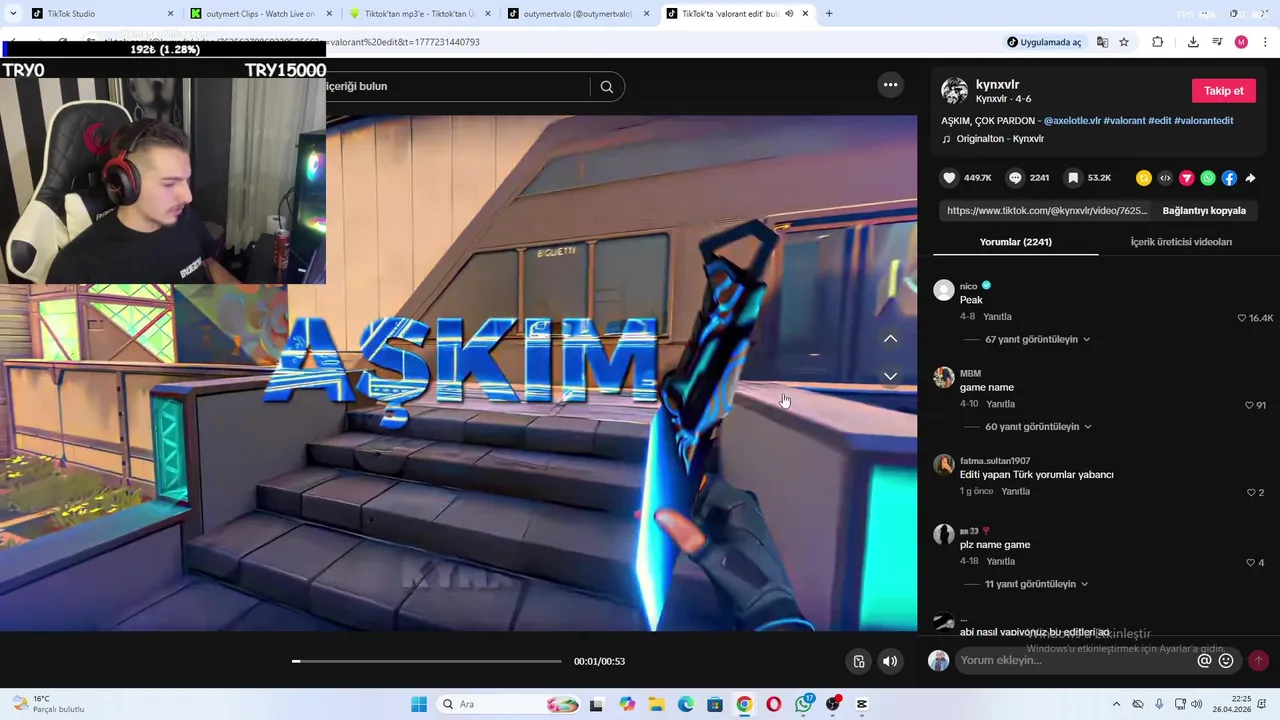Go to previous video with up arrow
Screen dimensions: 1280x720
click(x=890, y=339)
